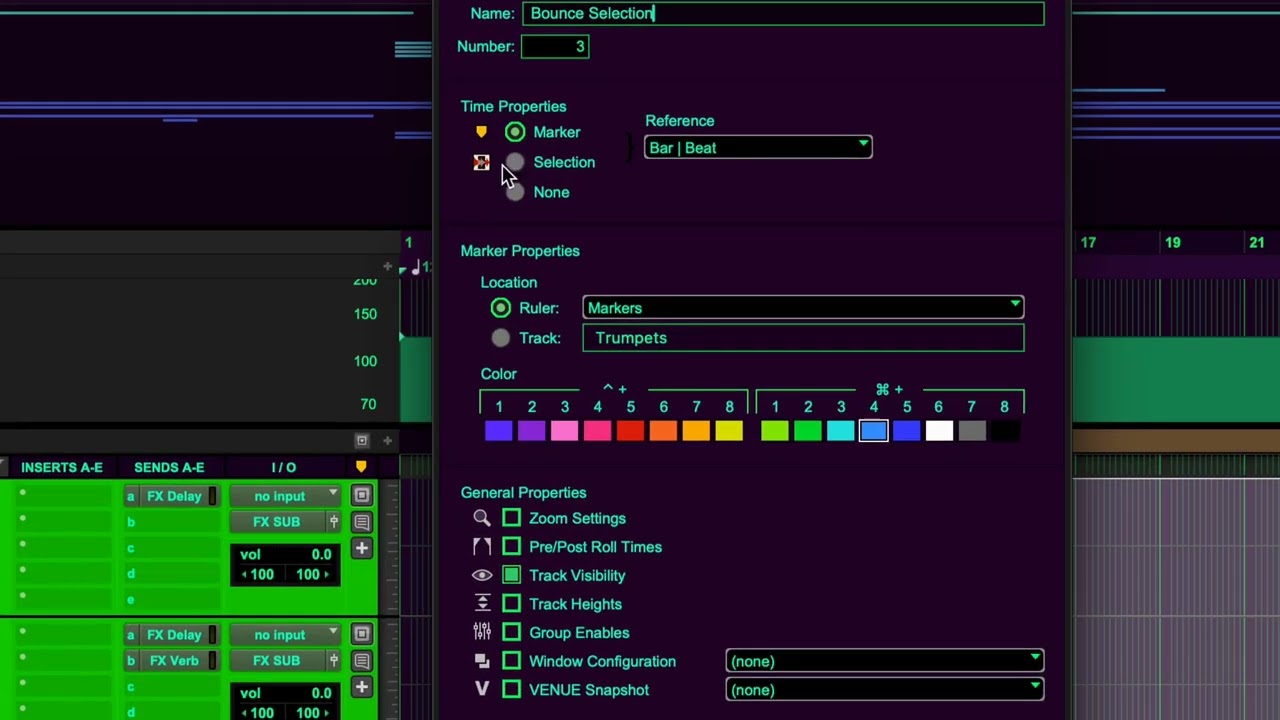The width and height of the screenshot is (1280, 720).
Task: Pick the cyan color swatch number 3
Action: pyautogui.click(x=841, y=431)
